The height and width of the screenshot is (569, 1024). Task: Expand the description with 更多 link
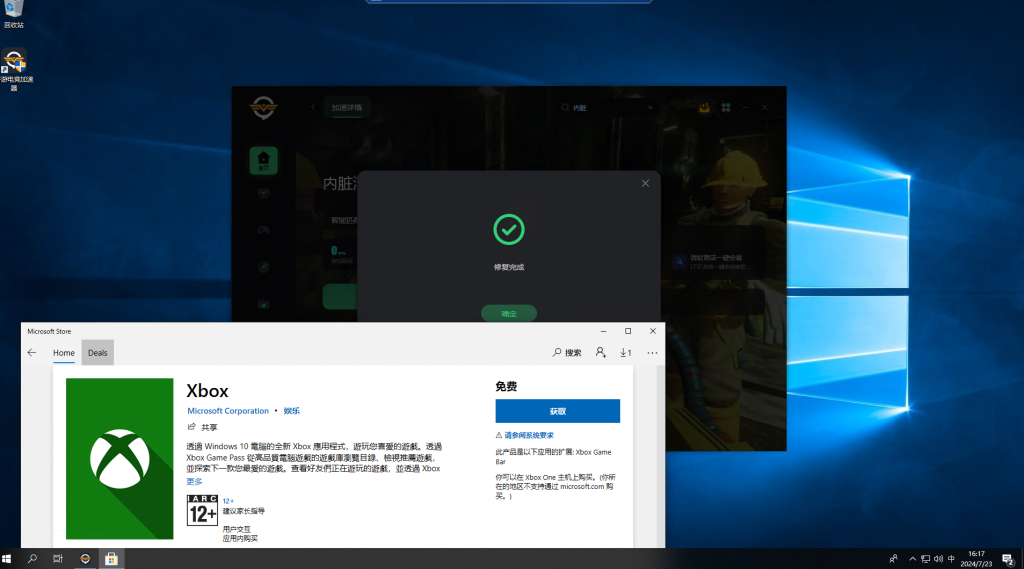click(194, 481)
